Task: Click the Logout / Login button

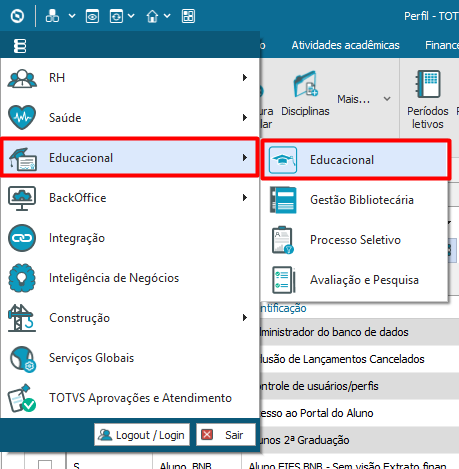Action: 142,435
